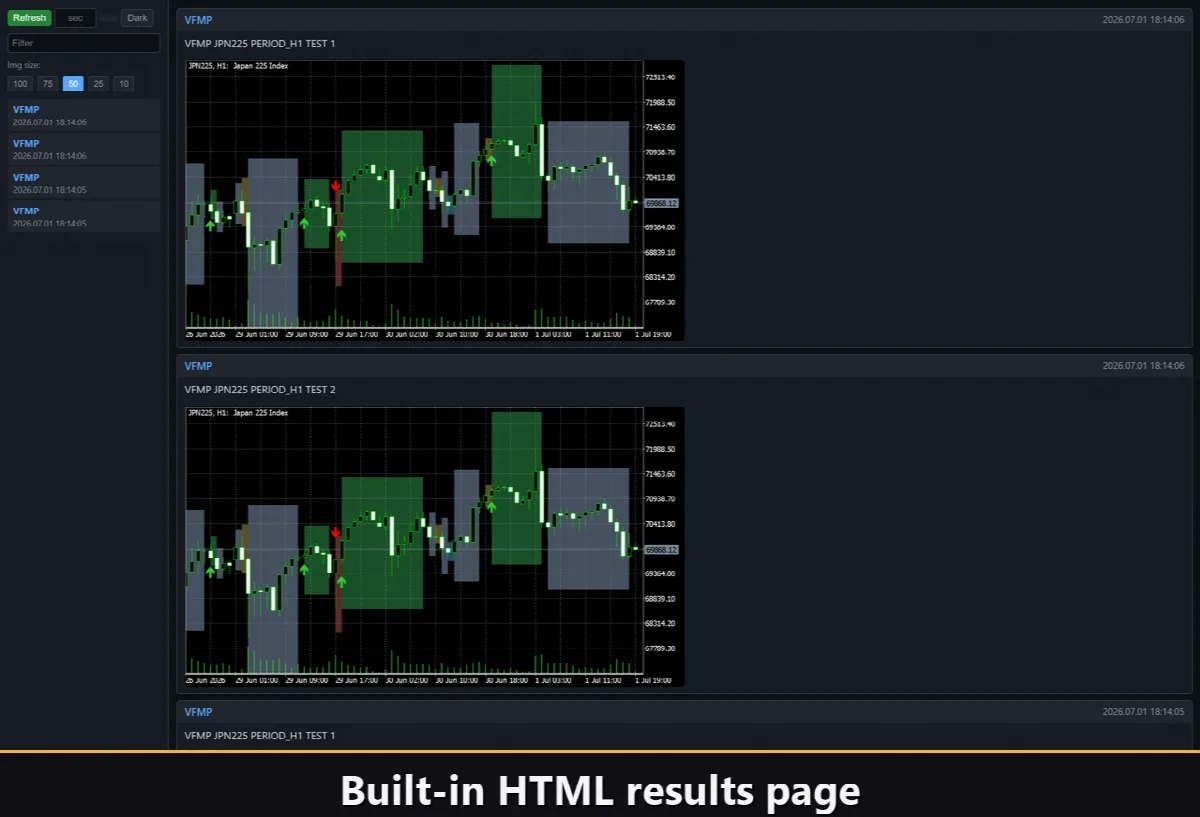Set image size to 25
1200x817 pixels.
[98, 84]
